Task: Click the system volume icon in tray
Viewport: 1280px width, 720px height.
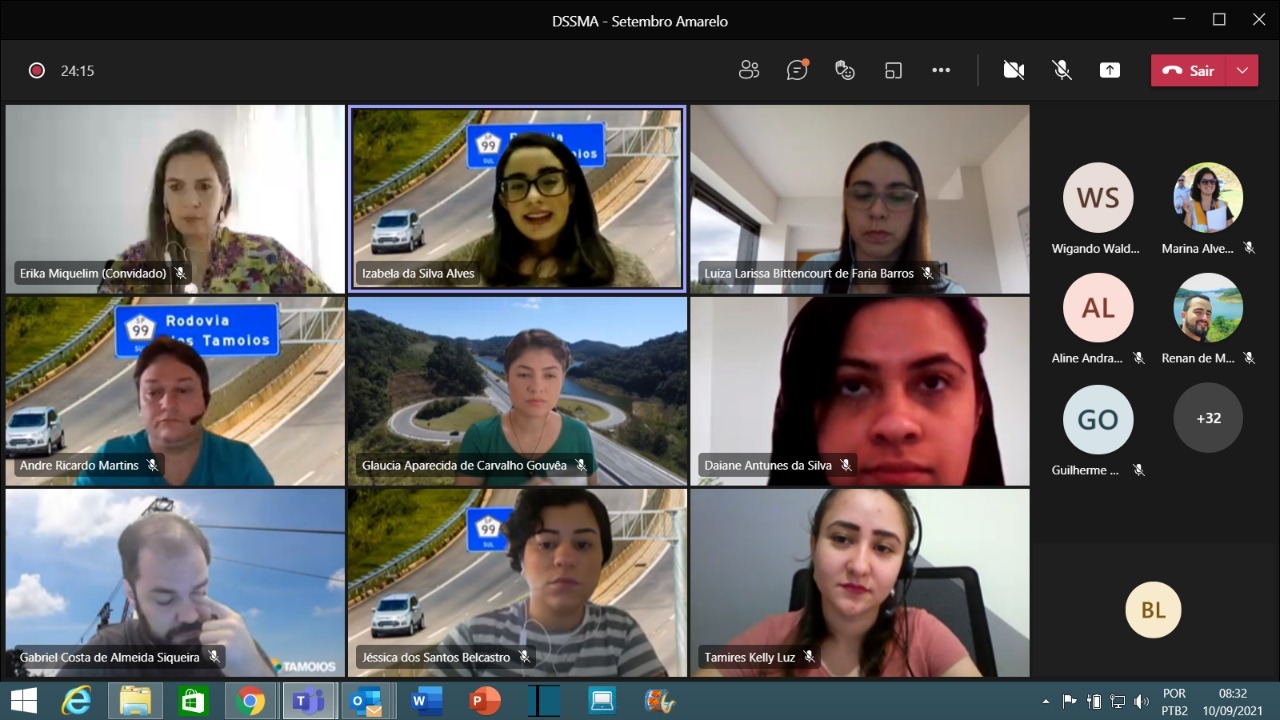Action: [1141, 701]
